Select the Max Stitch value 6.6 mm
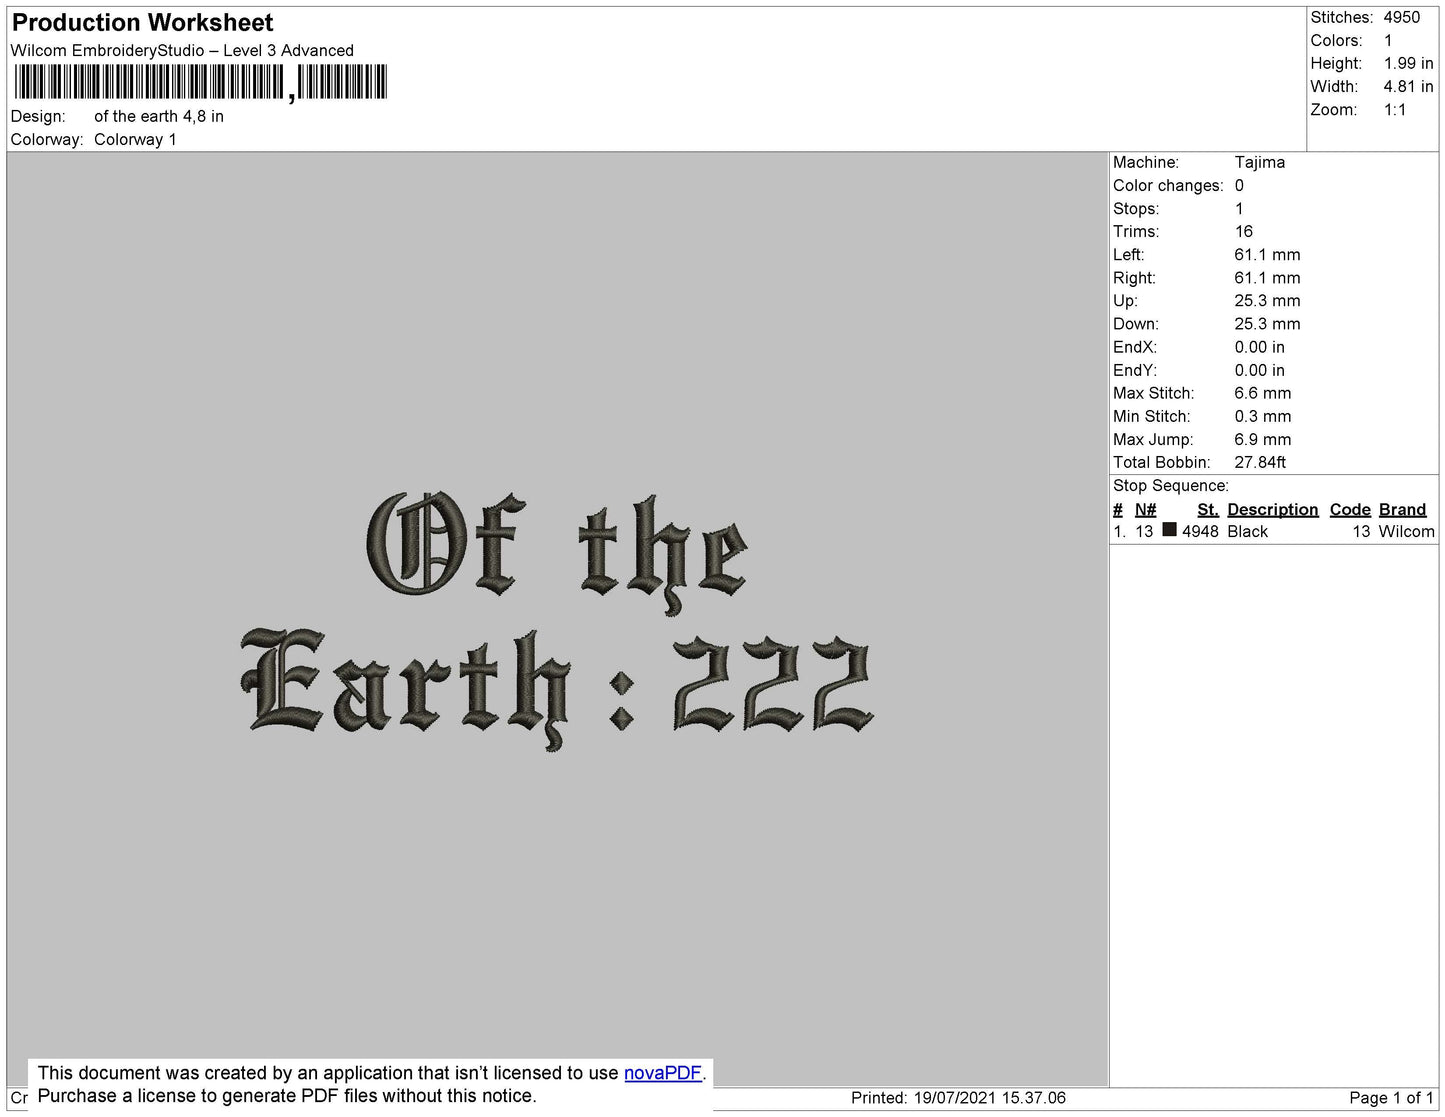The image size is (1445, 1117). click(x=1263, y=393)
